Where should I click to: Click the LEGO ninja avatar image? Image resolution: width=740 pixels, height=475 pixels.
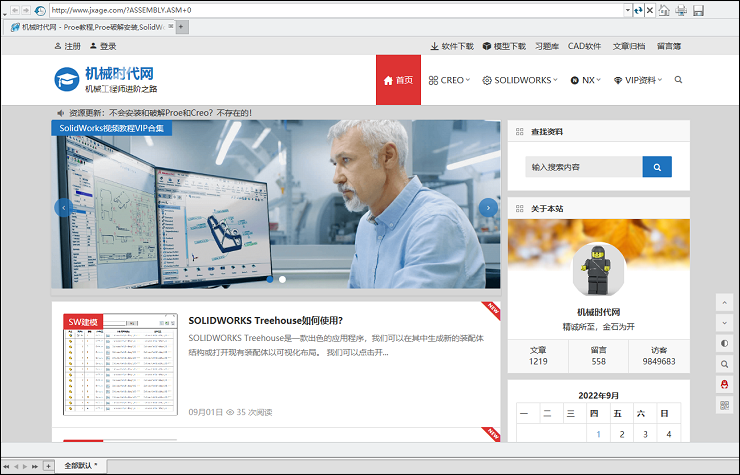598,270
